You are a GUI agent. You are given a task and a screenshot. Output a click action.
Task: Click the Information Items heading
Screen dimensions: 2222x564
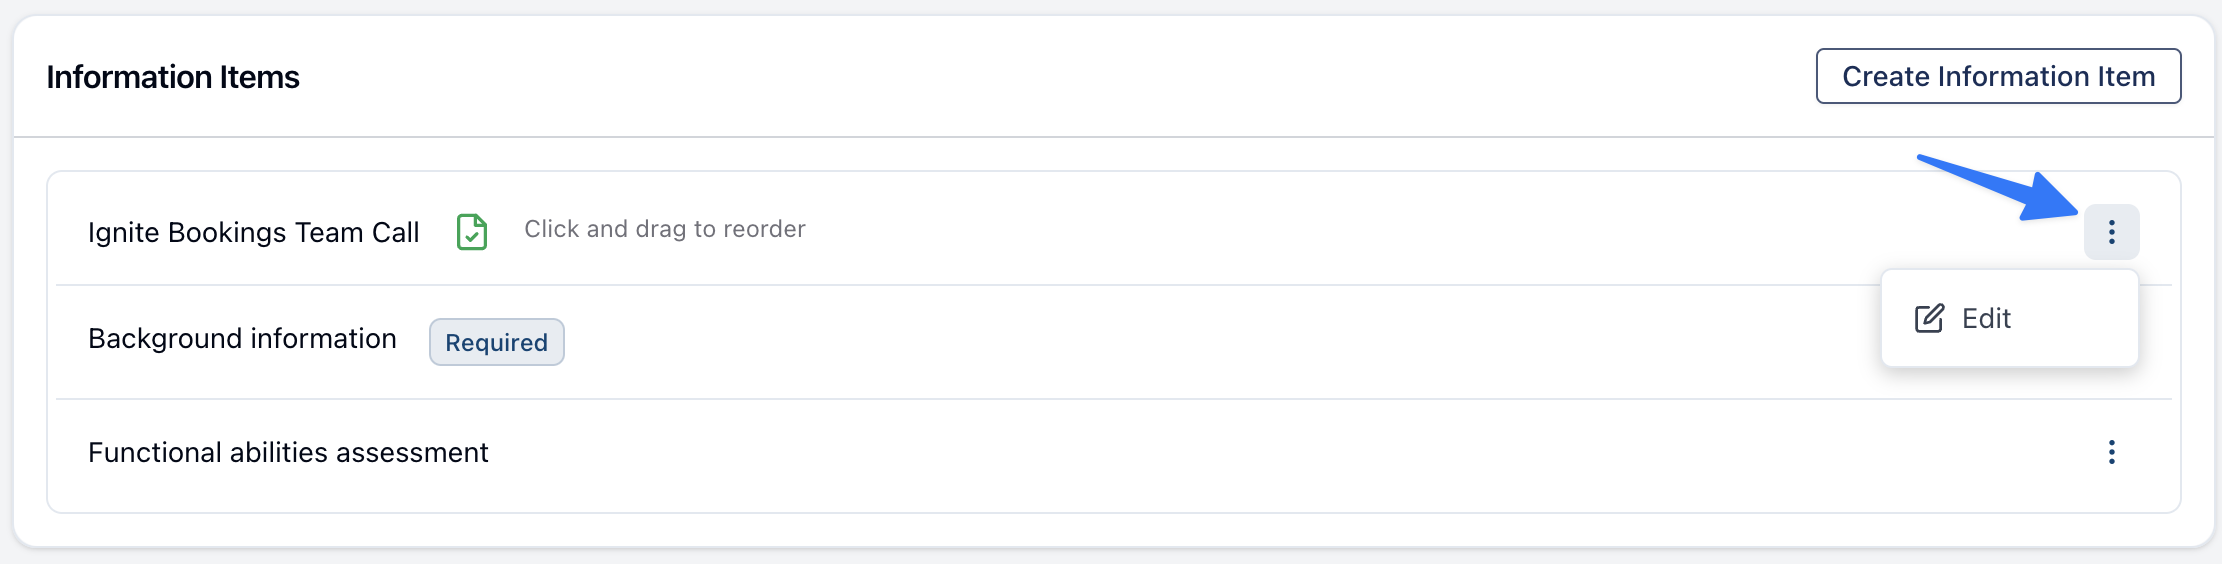(x=173, y=77)
